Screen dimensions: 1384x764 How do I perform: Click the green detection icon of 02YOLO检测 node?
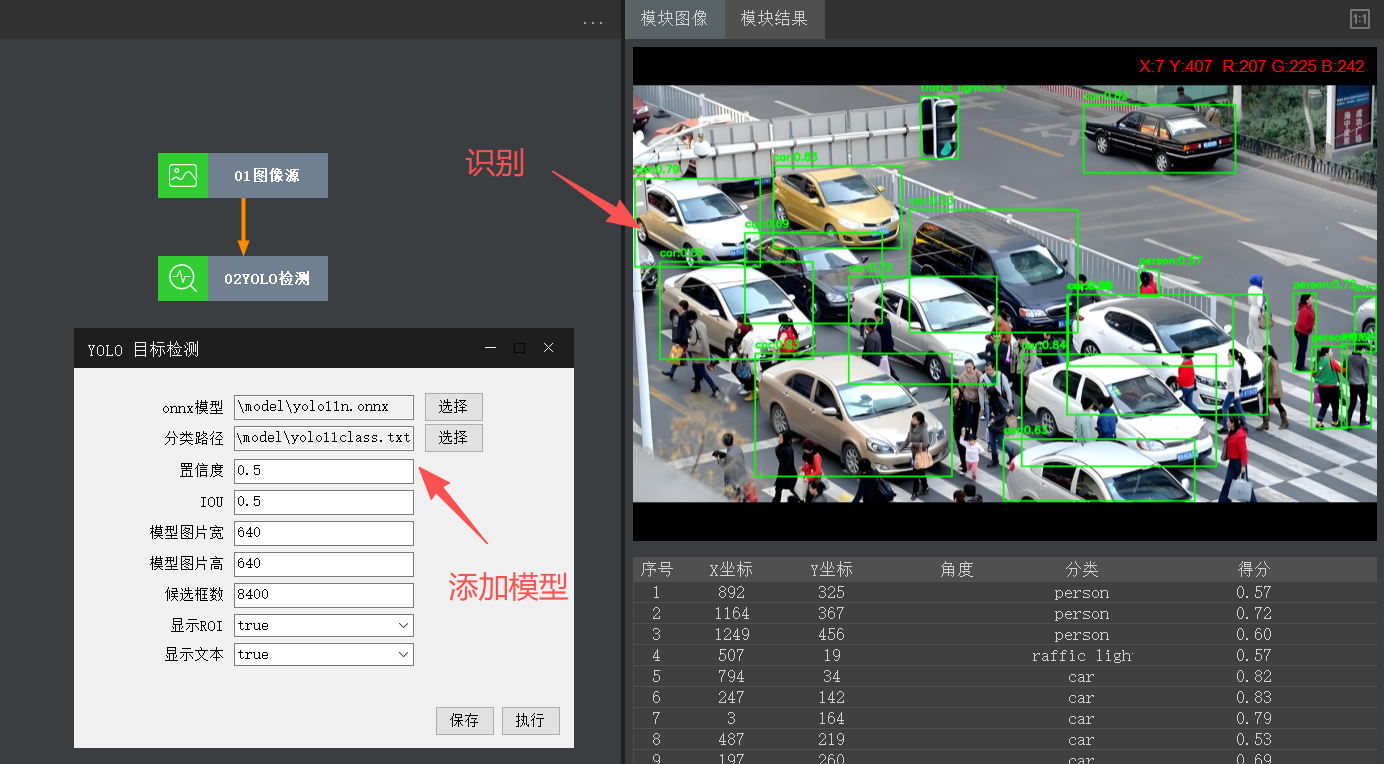(183, 278)
